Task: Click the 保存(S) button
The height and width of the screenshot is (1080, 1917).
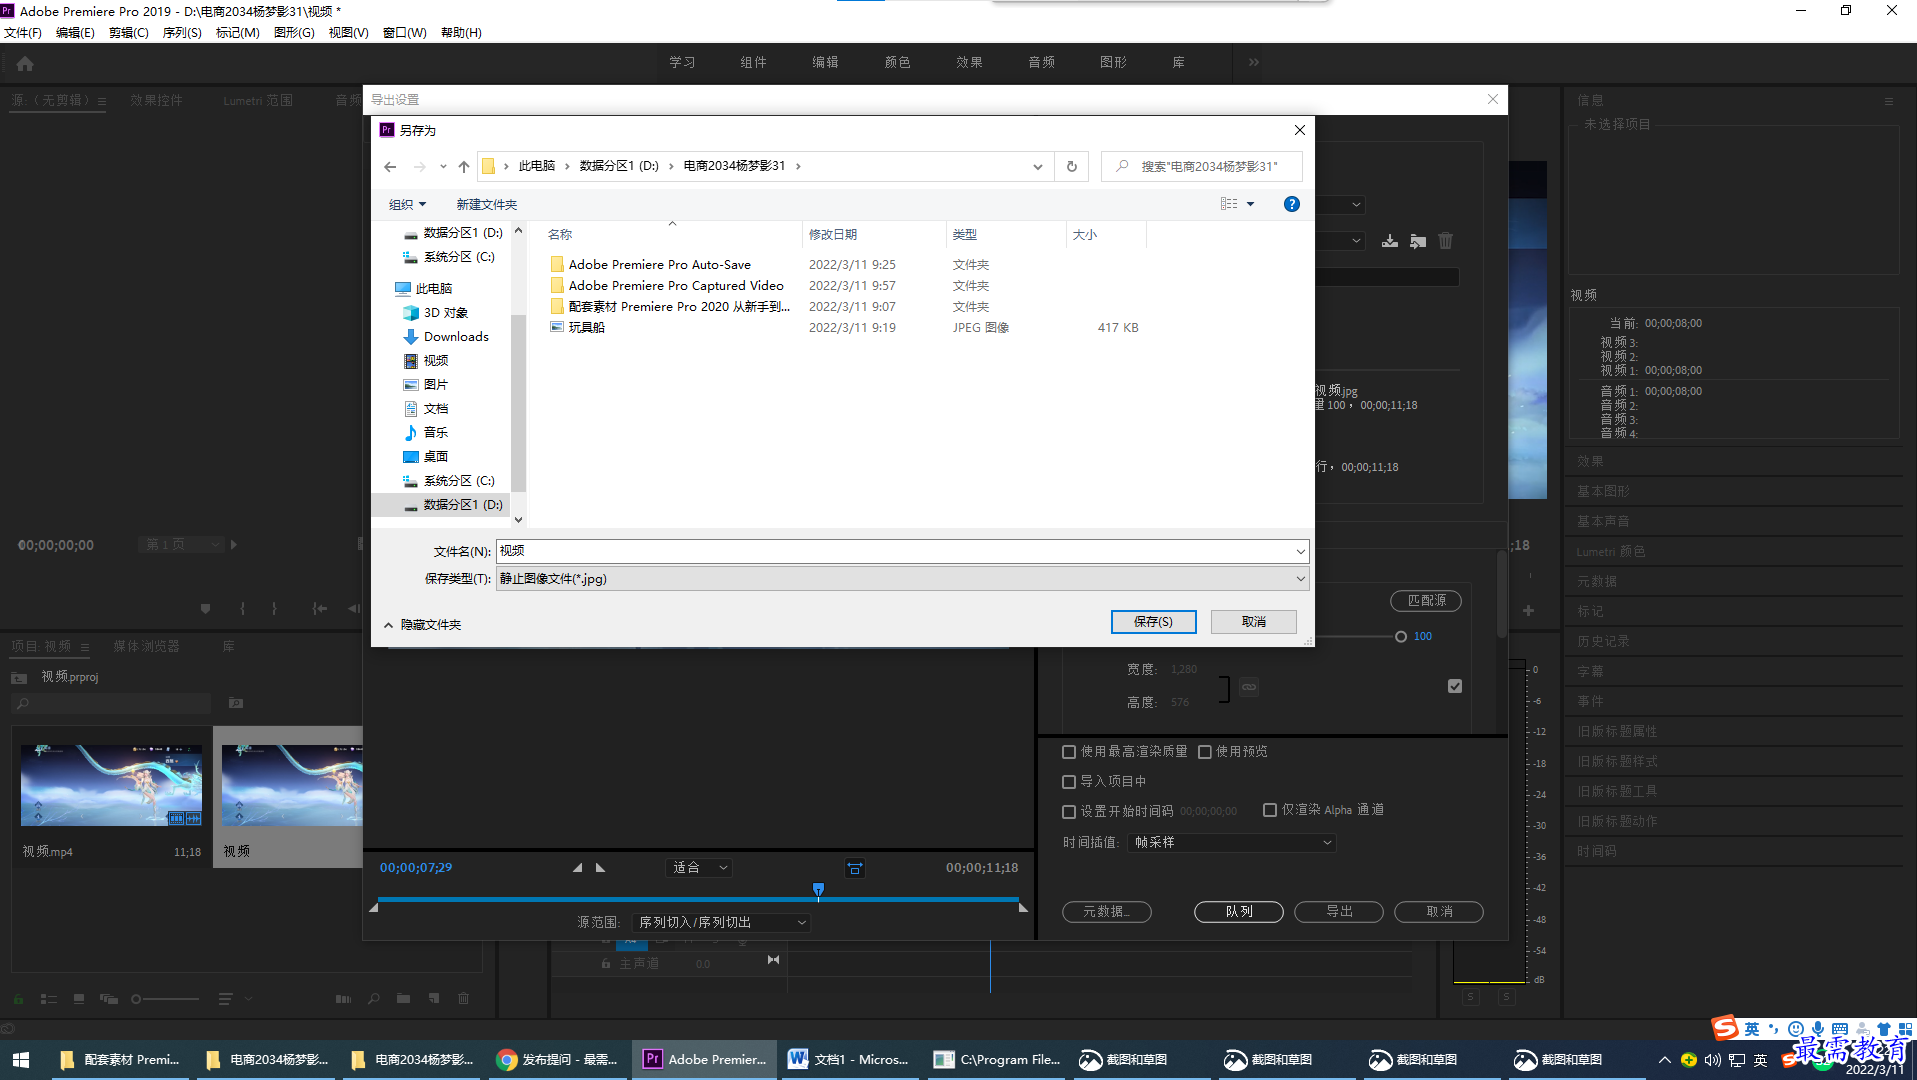Action: click(1154, 622)
